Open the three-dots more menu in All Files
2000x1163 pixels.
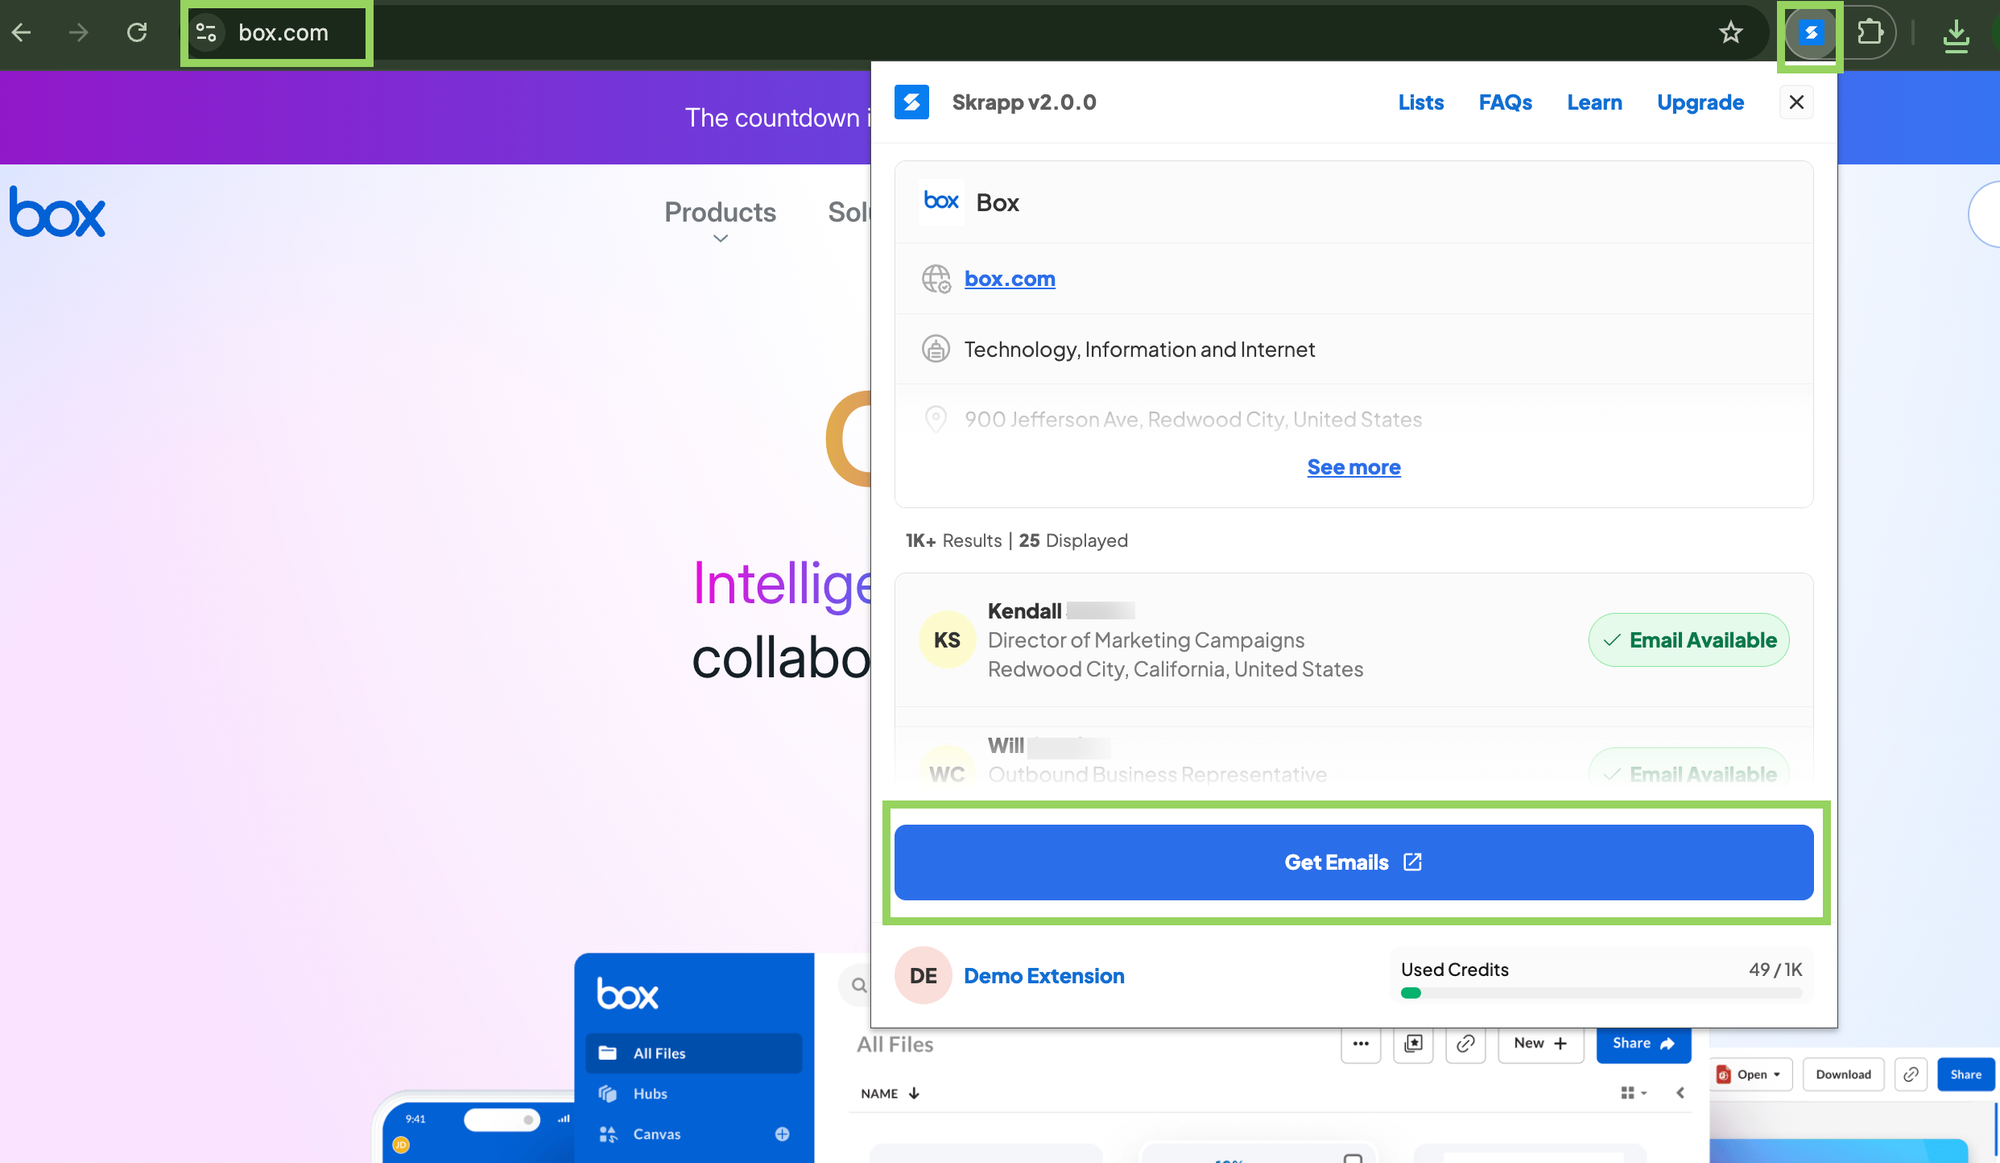(1361, 1043)
